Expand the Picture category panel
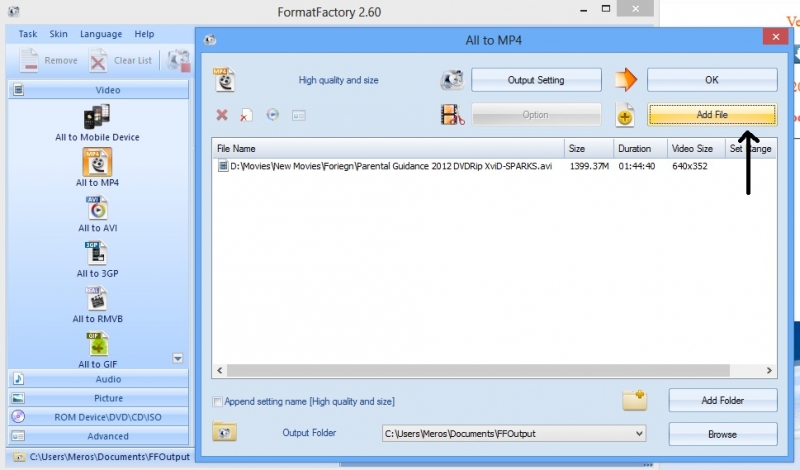 98,397
